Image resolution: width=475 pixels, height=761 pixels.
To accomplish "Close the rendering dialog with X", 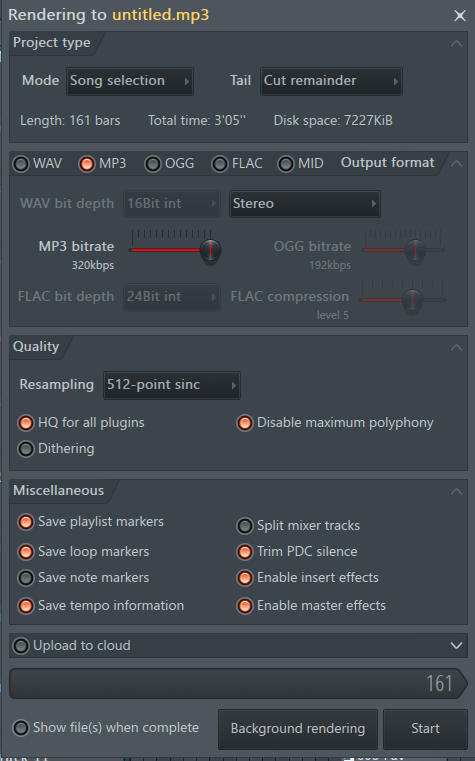I will click(459, 16).
